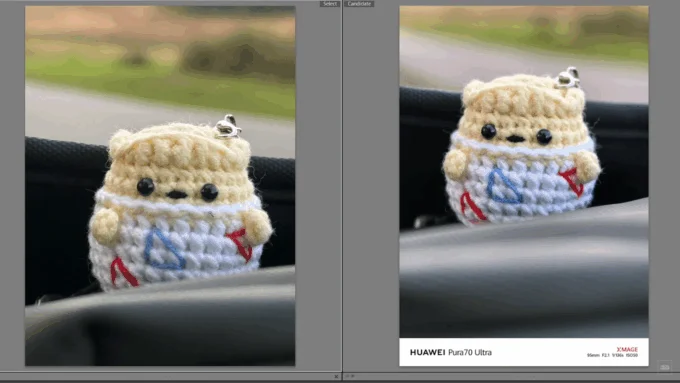Screen dimensions: 680x383
Task: Click the bottom bar beneath the Candidate pane
Action: [512, 376]
